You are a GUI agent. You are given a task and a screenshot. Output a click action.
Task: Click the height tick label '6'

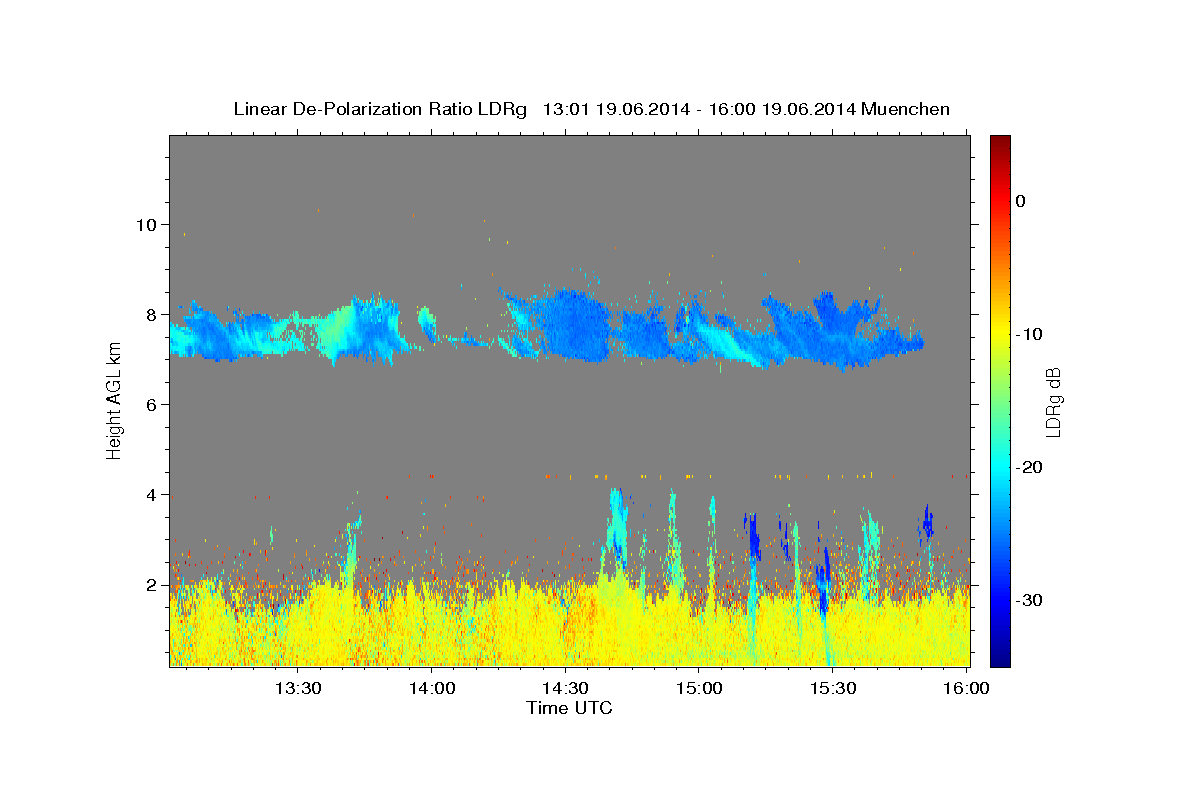click(x=151, y=404)
